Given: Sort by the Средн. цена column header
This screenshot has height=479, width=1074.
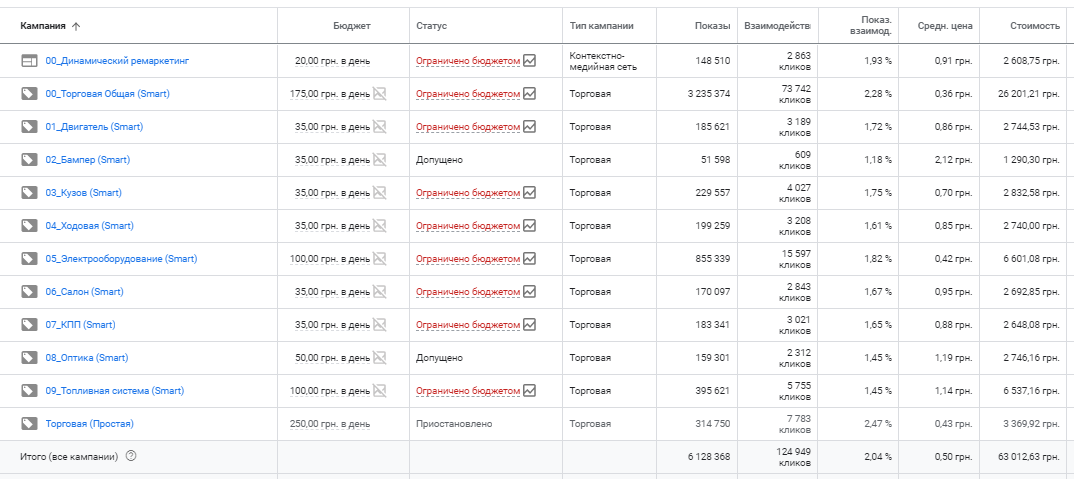Looking at the screenshot, I should coord(945,26).
